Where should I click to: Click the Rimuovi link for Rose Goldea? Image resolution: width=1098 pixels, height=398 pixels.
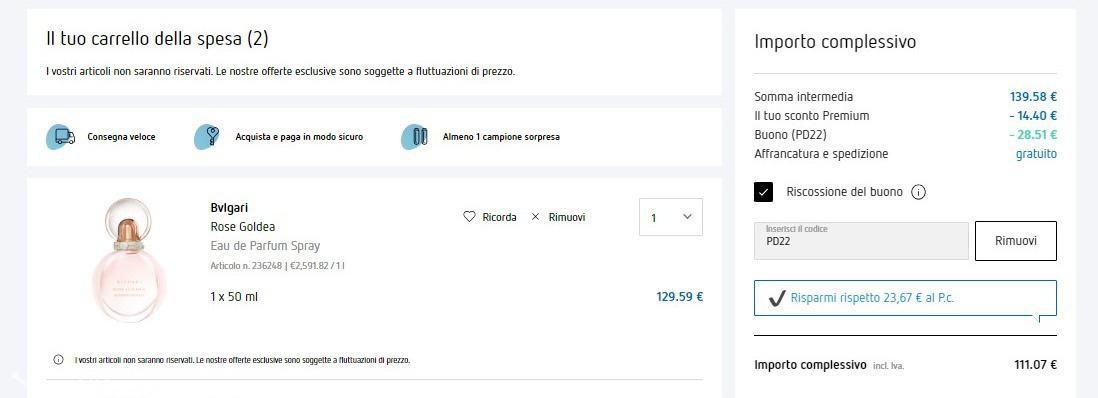[567, 217]
